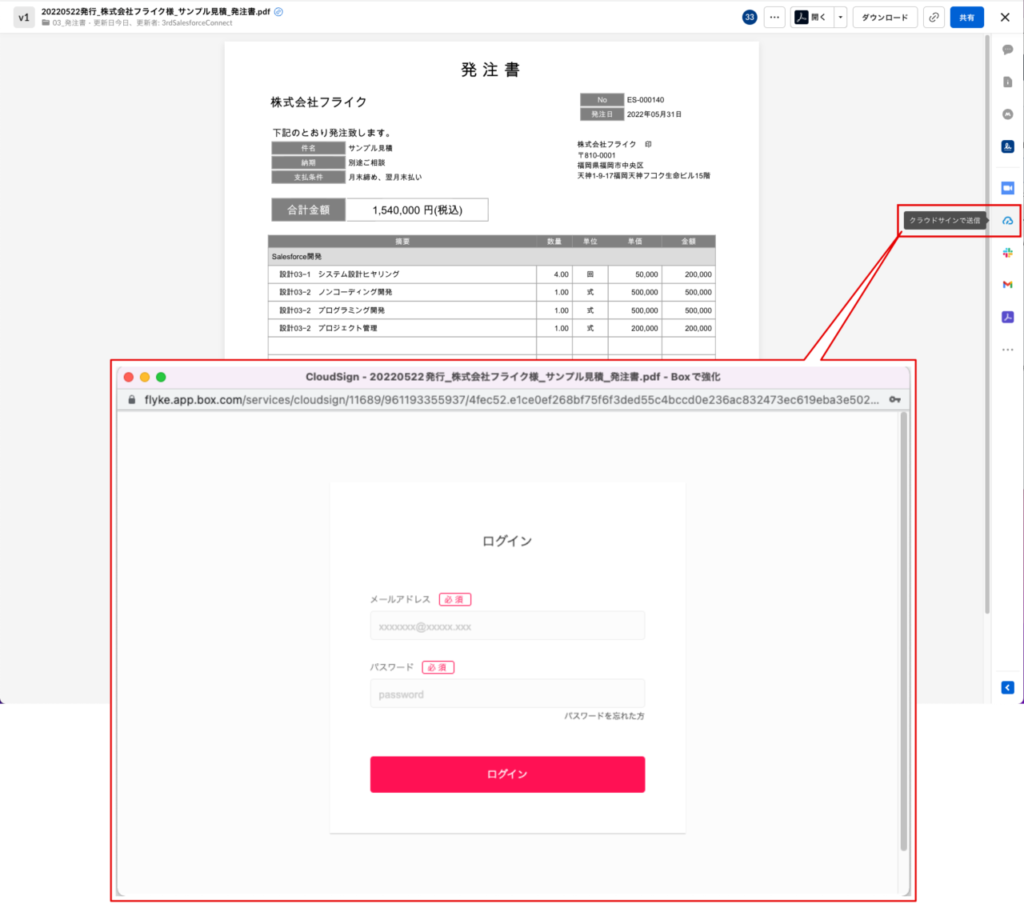Viewport: 1024px width, 908px height.
Task: Open the activity icon in Box sidebar
Action: [1008, 114]
